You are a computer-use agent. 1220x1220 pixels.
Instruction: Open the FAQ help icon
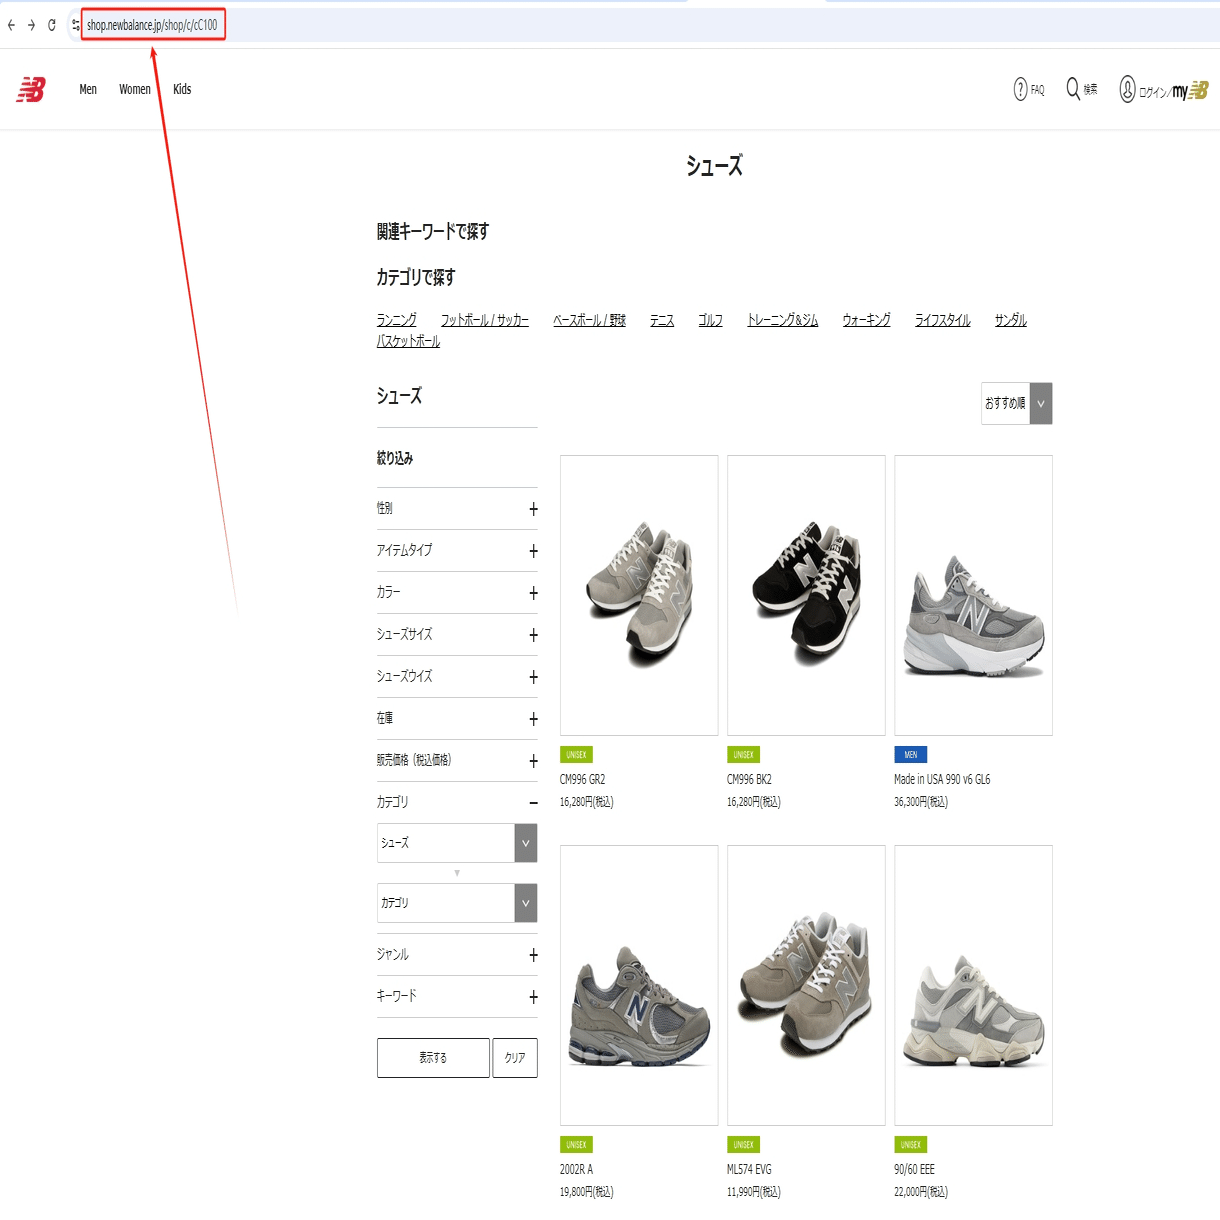pyautogui.click(x=1021, y=90)
